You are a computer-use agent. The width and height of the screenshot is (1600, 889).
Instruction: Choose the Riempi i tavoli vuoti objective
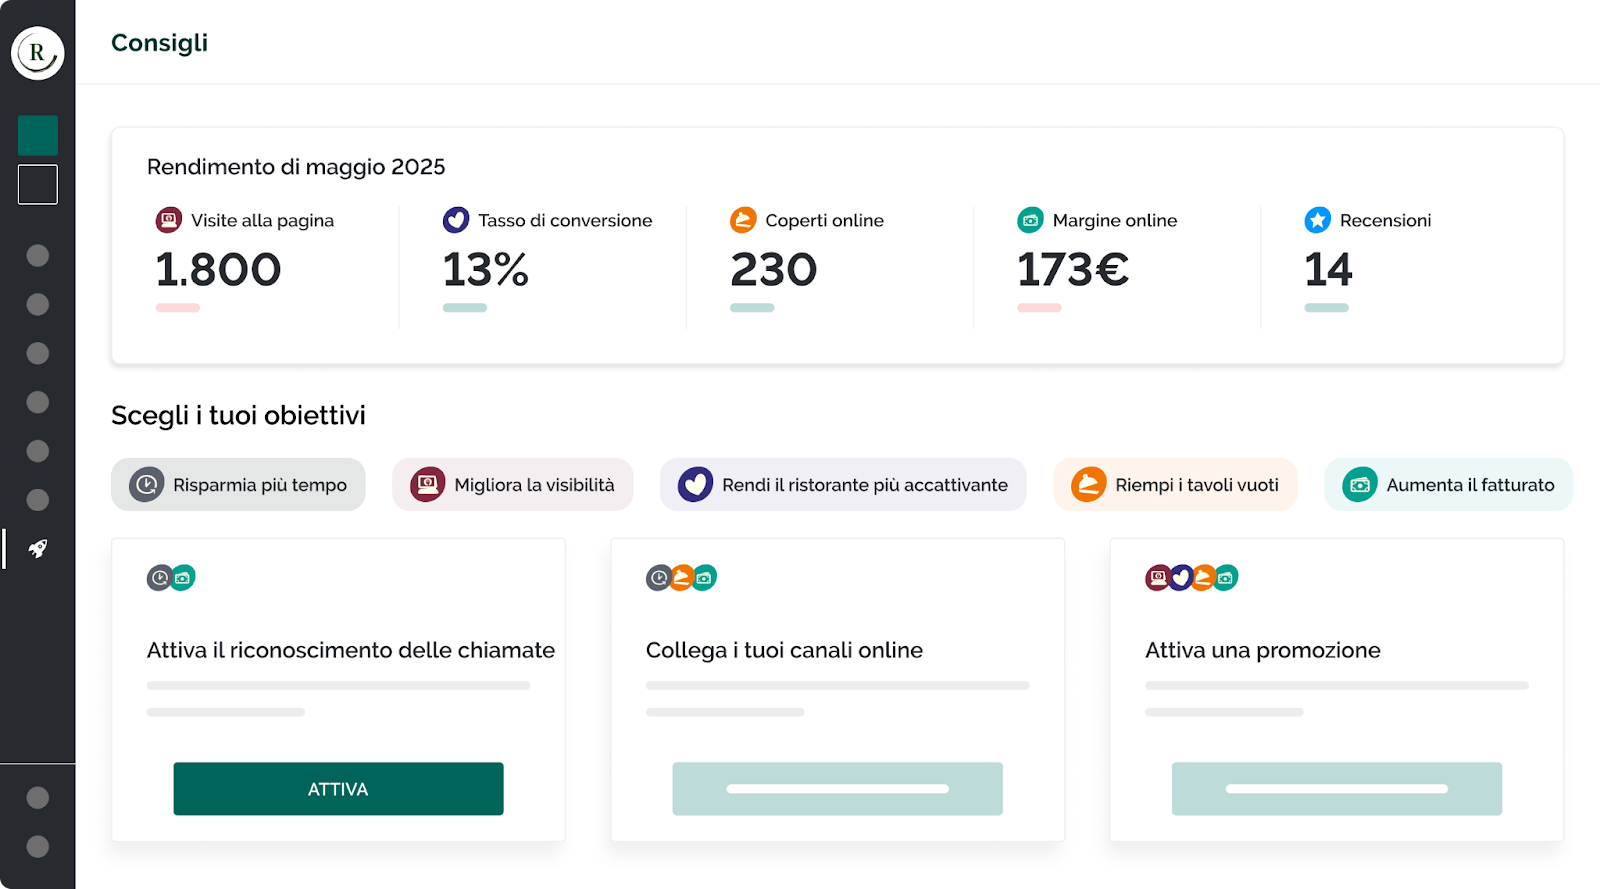1175,485
